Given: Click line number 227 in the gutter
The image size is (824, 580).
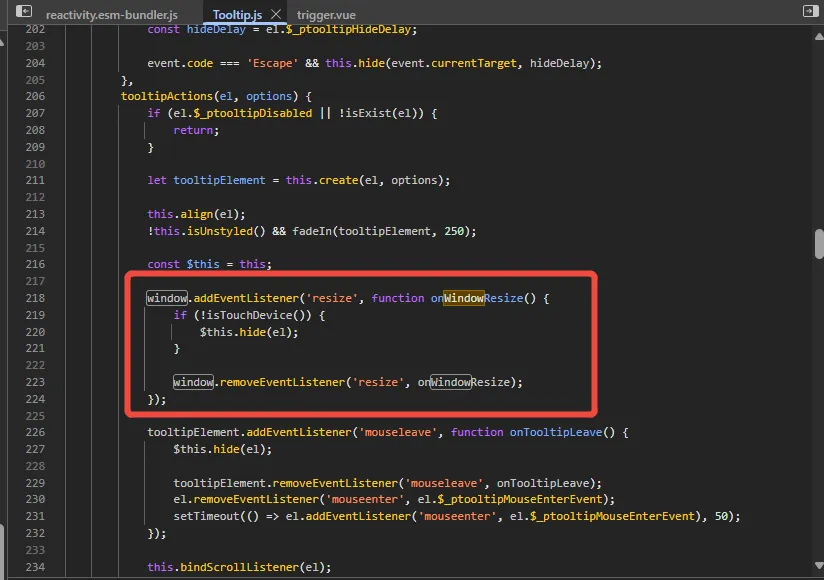Looking at the screenshot, I should (x=35, y=449).
